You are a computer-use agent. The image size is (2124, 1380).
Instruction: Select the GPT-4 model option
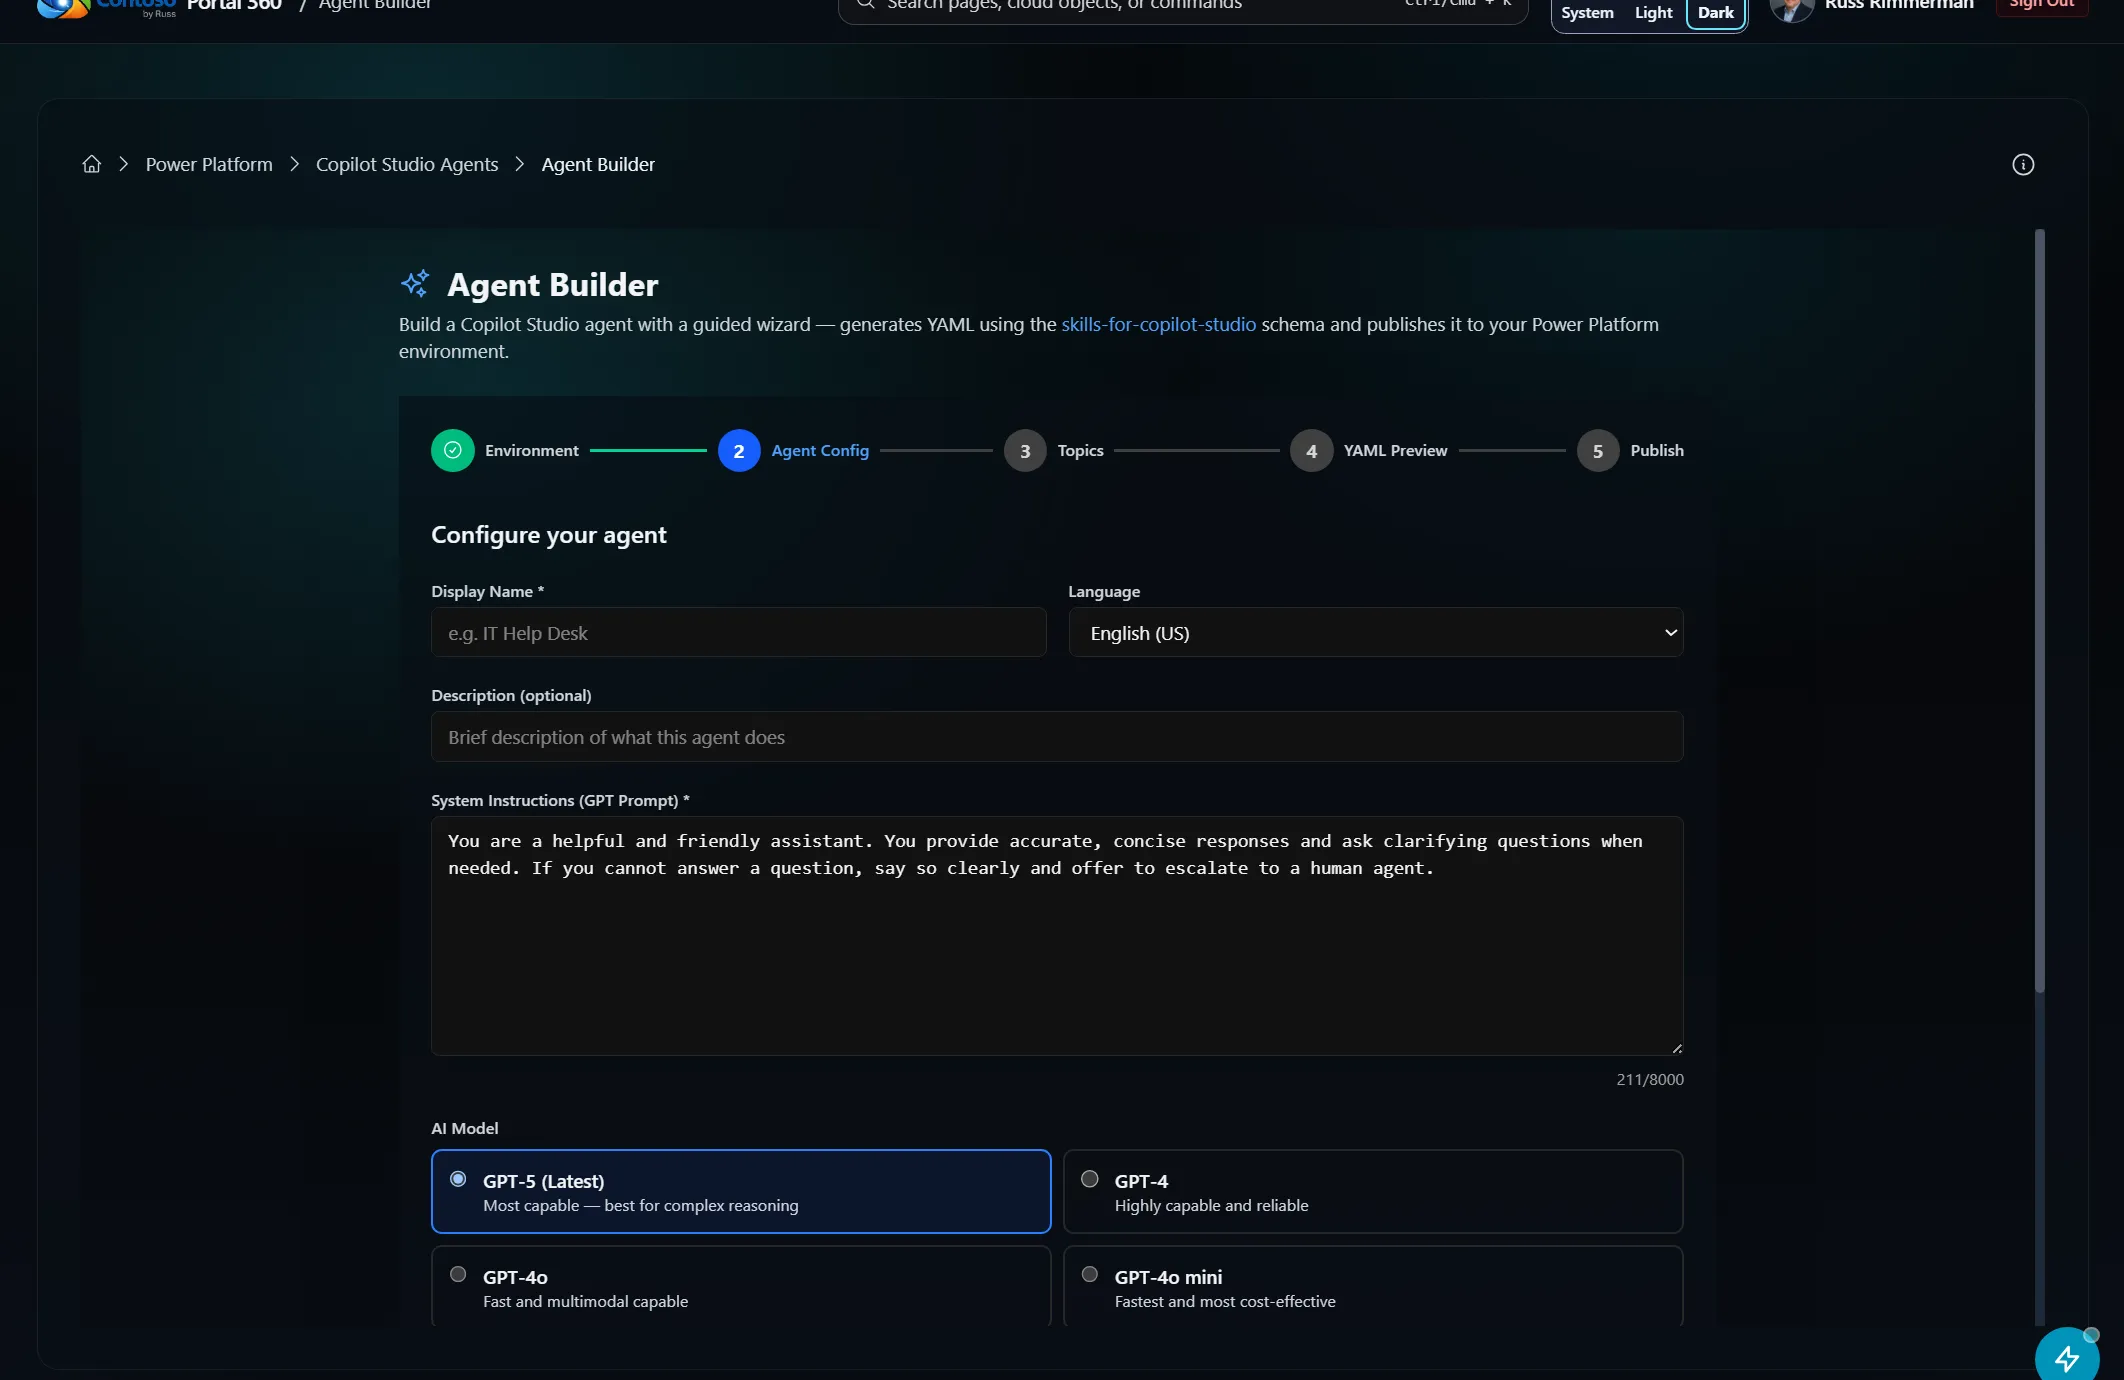click(x=1373, y=1191)
